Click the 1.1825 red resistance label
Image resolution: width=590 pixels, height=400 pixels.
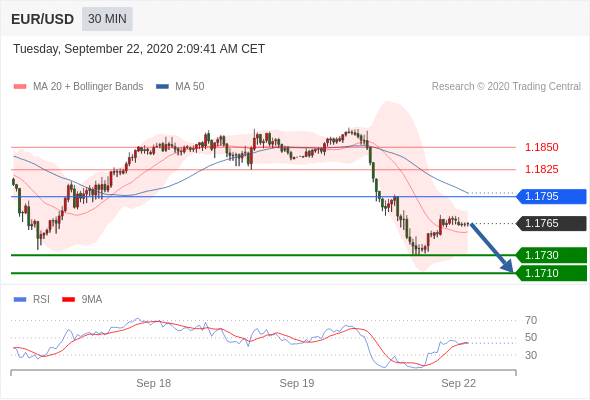pyautogui.click(x=541, y=169)
